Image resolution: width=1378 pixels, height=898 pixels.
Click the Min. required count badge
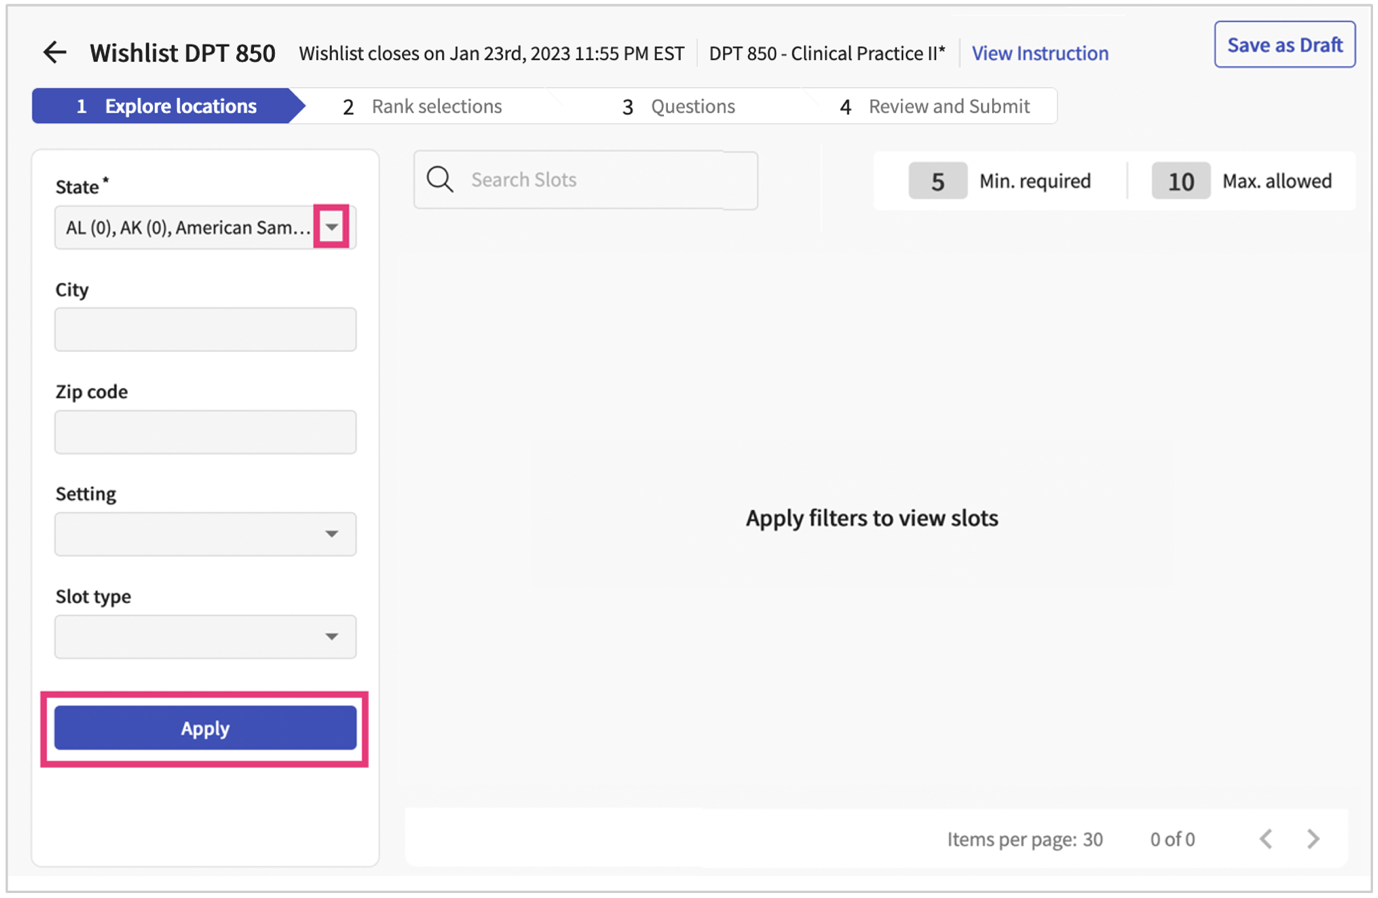pyautogui.click(x=937, y=180)
